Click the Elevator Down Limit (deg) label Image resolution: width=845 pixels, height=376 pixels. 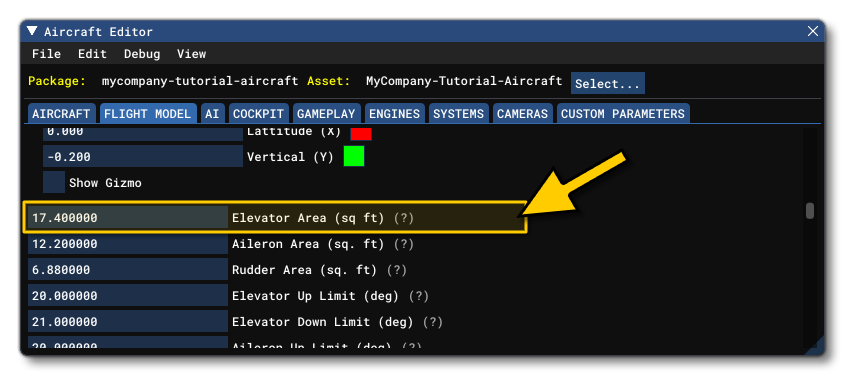[x=322, y=322]
